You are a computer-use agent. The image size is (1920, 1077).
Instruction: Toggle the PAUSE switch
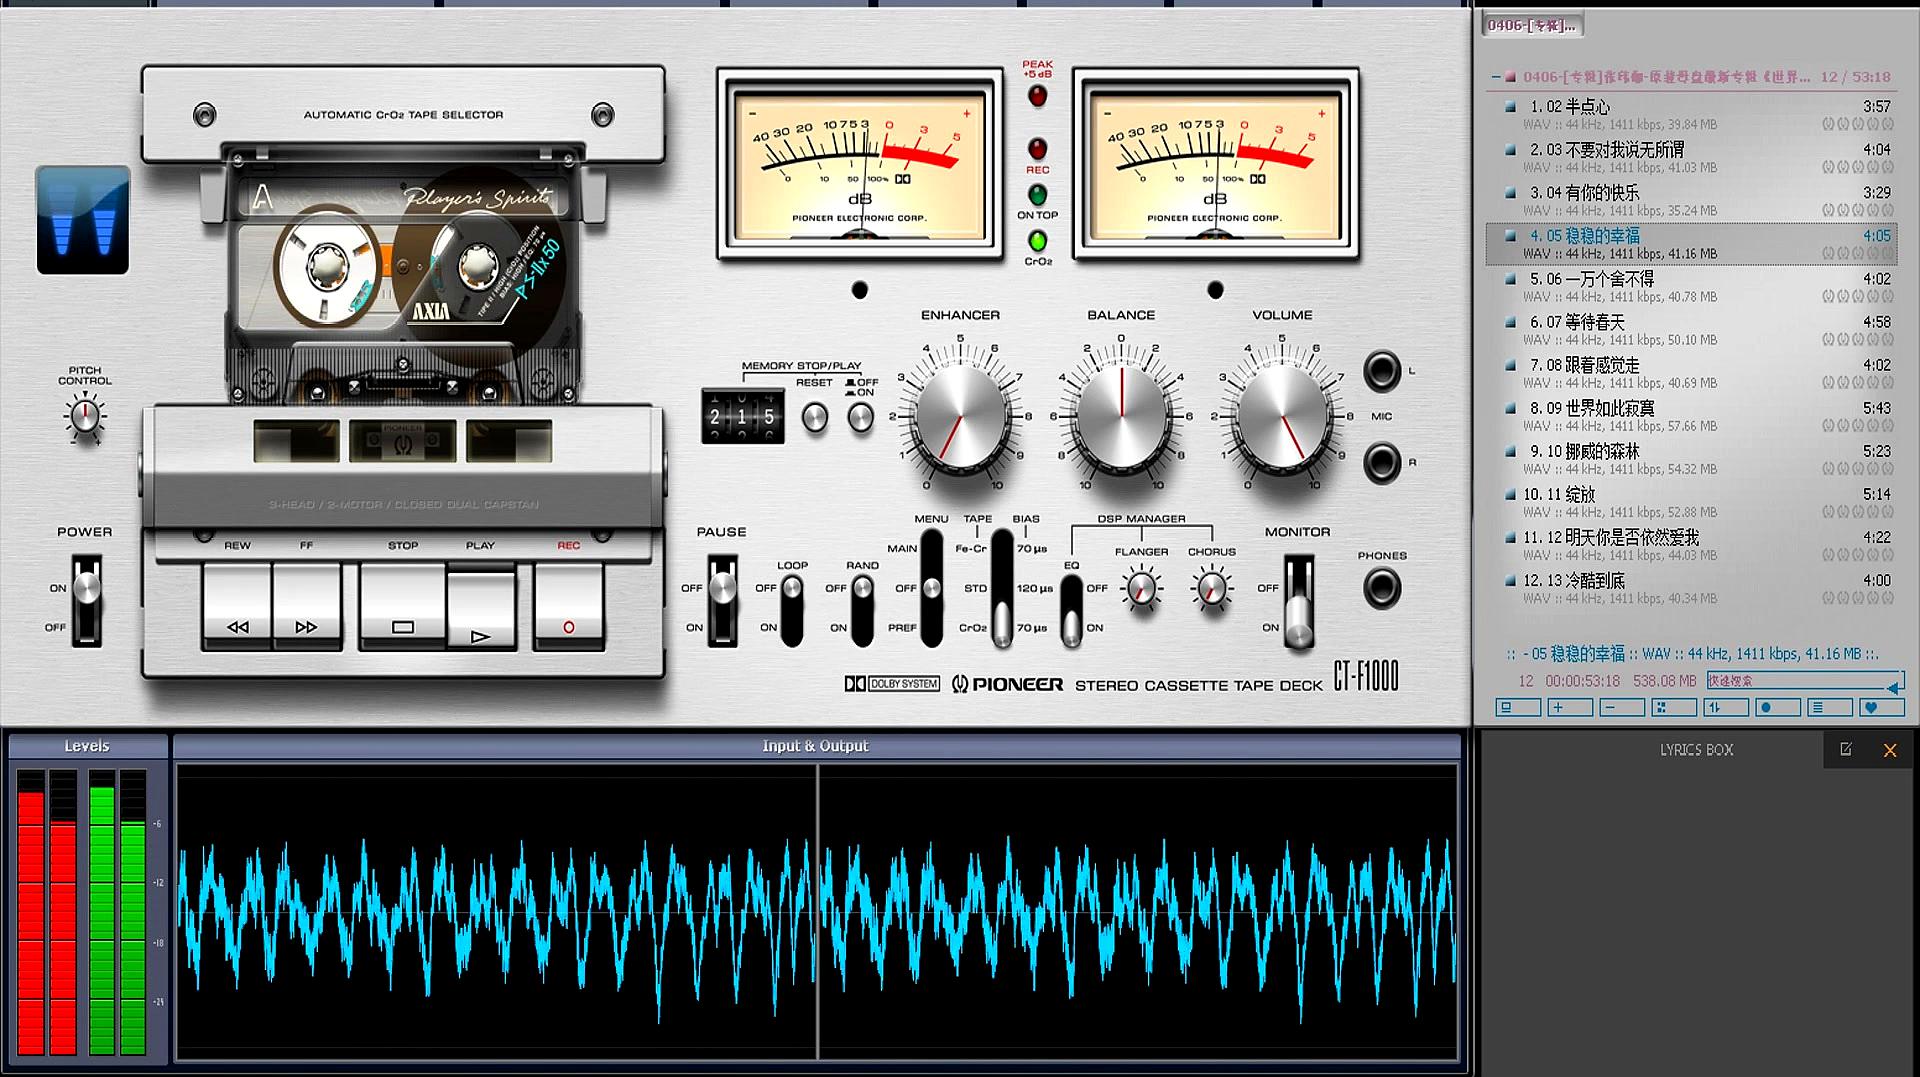[722, 600]
